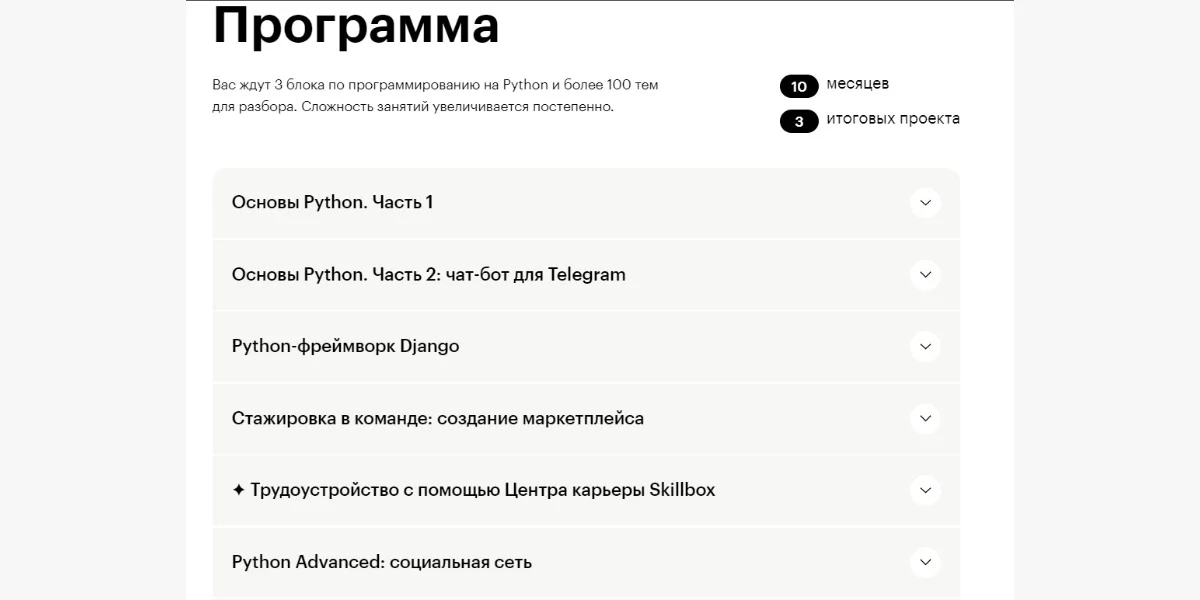Click the sparkle icon before Трудоустройство
Image resolution: width=1200 pixels, height=600 pixels.
pyautogui.click(x=238, y=490)
